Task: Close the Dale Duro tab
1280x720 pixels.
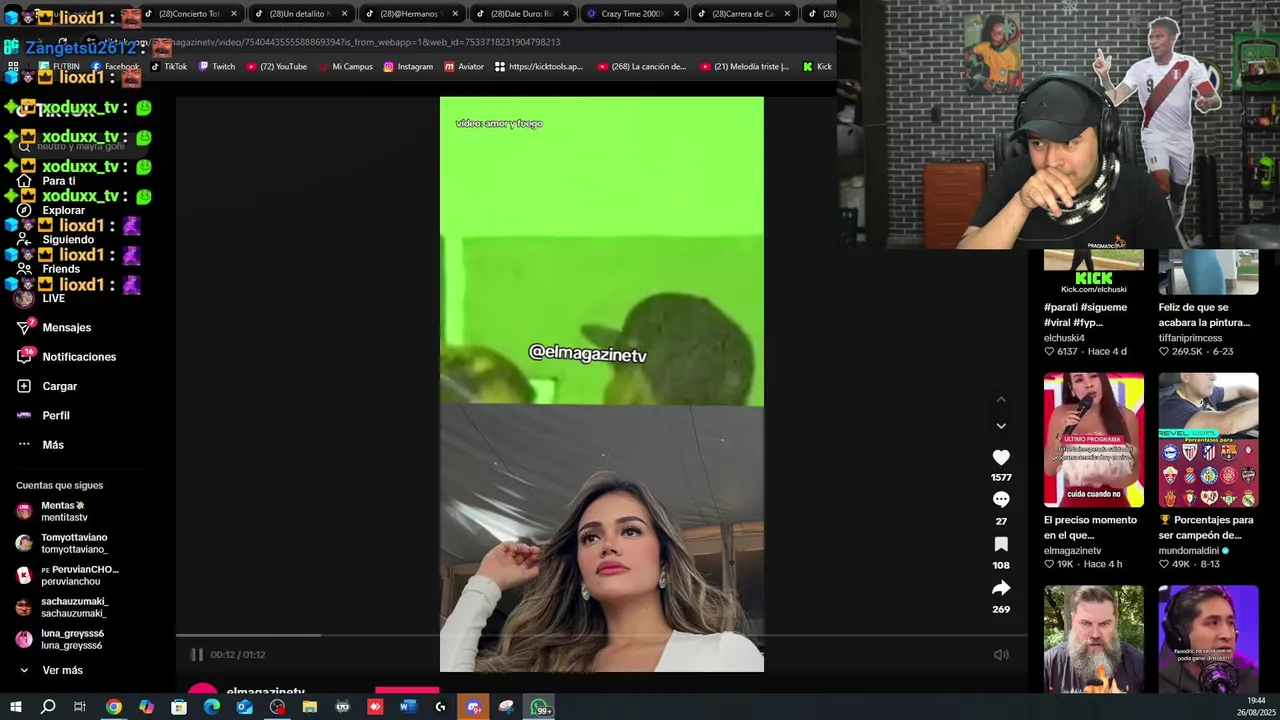Action: coord(565,14)
